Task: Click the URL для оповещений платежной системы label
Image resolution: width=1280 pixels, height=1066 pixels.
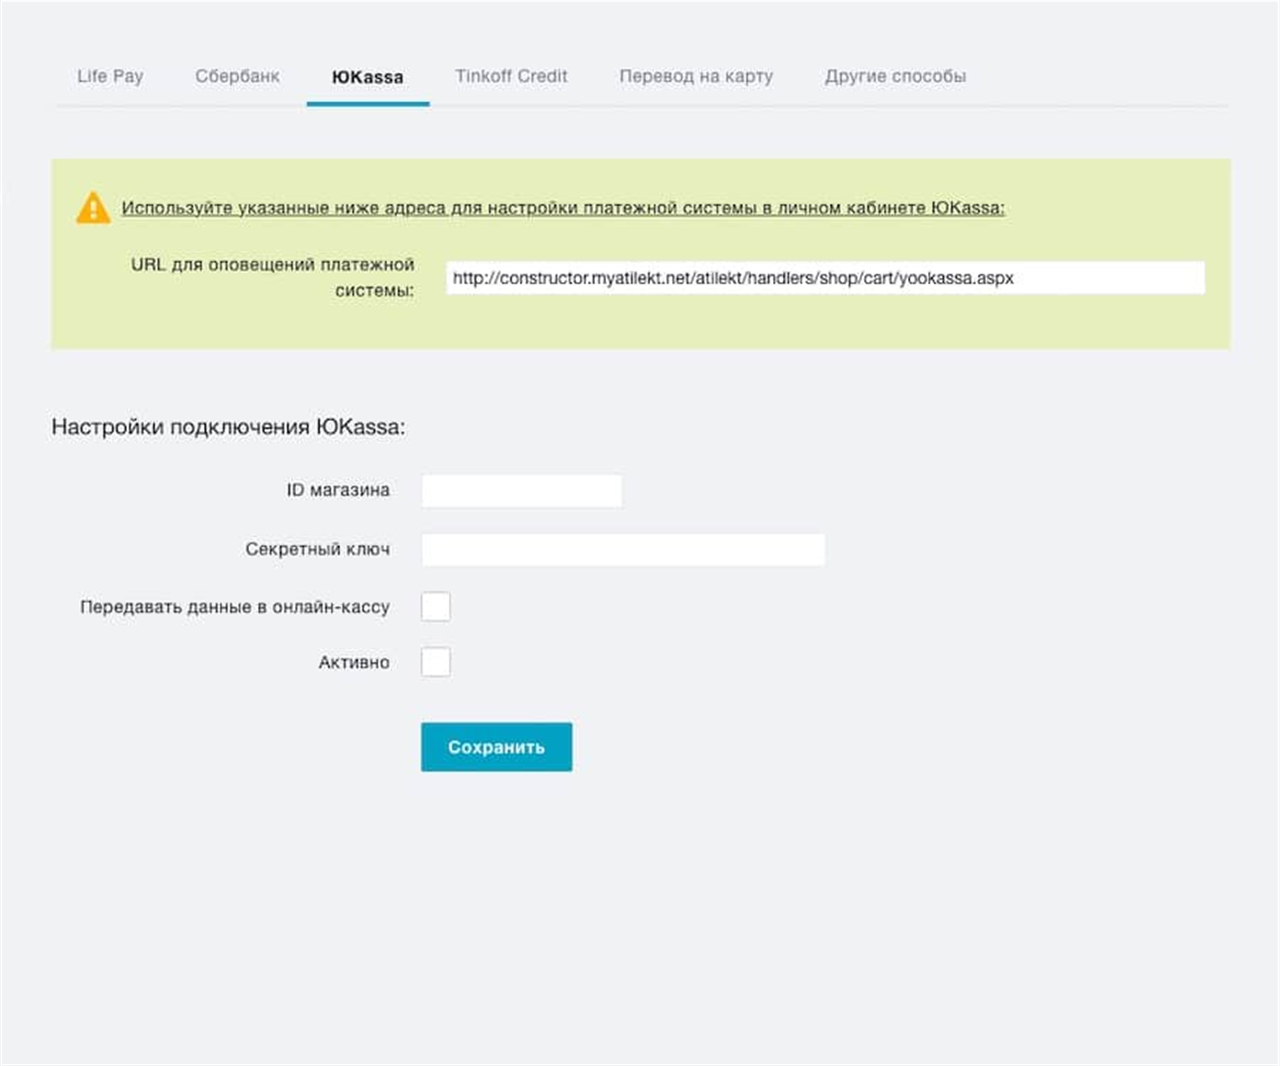Action: pos(272,277)
